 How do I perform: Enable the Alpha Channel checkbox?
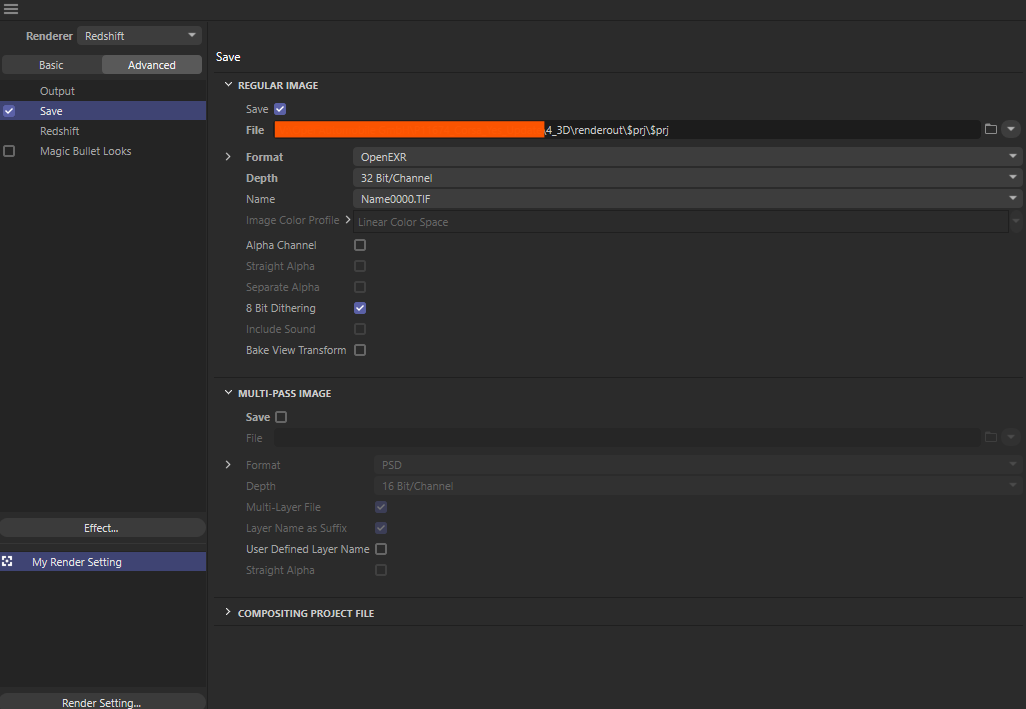pos(360,245)
